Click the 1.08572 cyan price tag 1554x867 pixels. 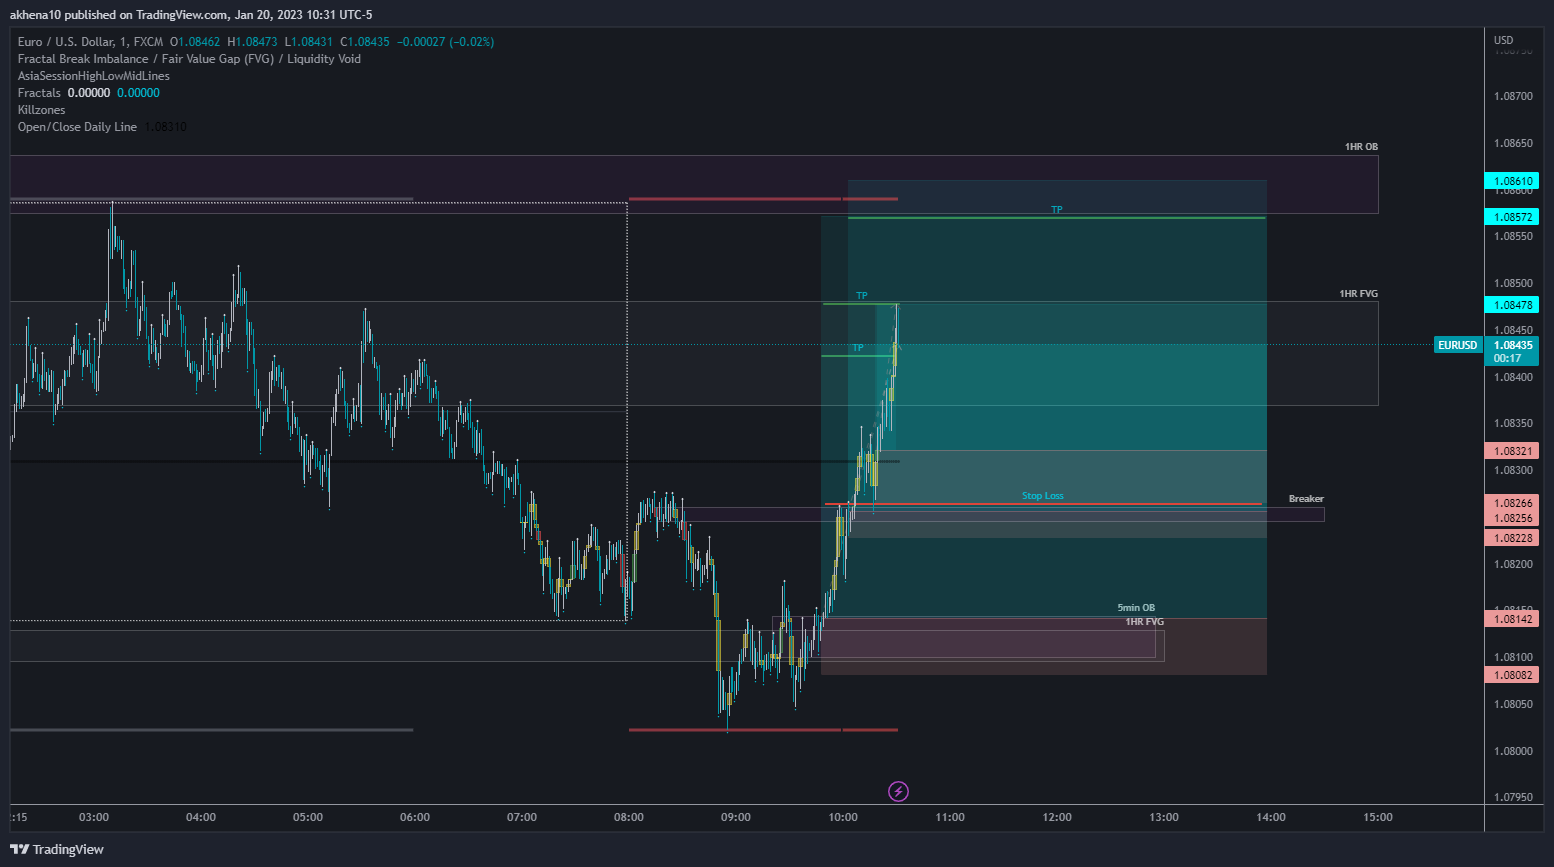point(1512,217)
